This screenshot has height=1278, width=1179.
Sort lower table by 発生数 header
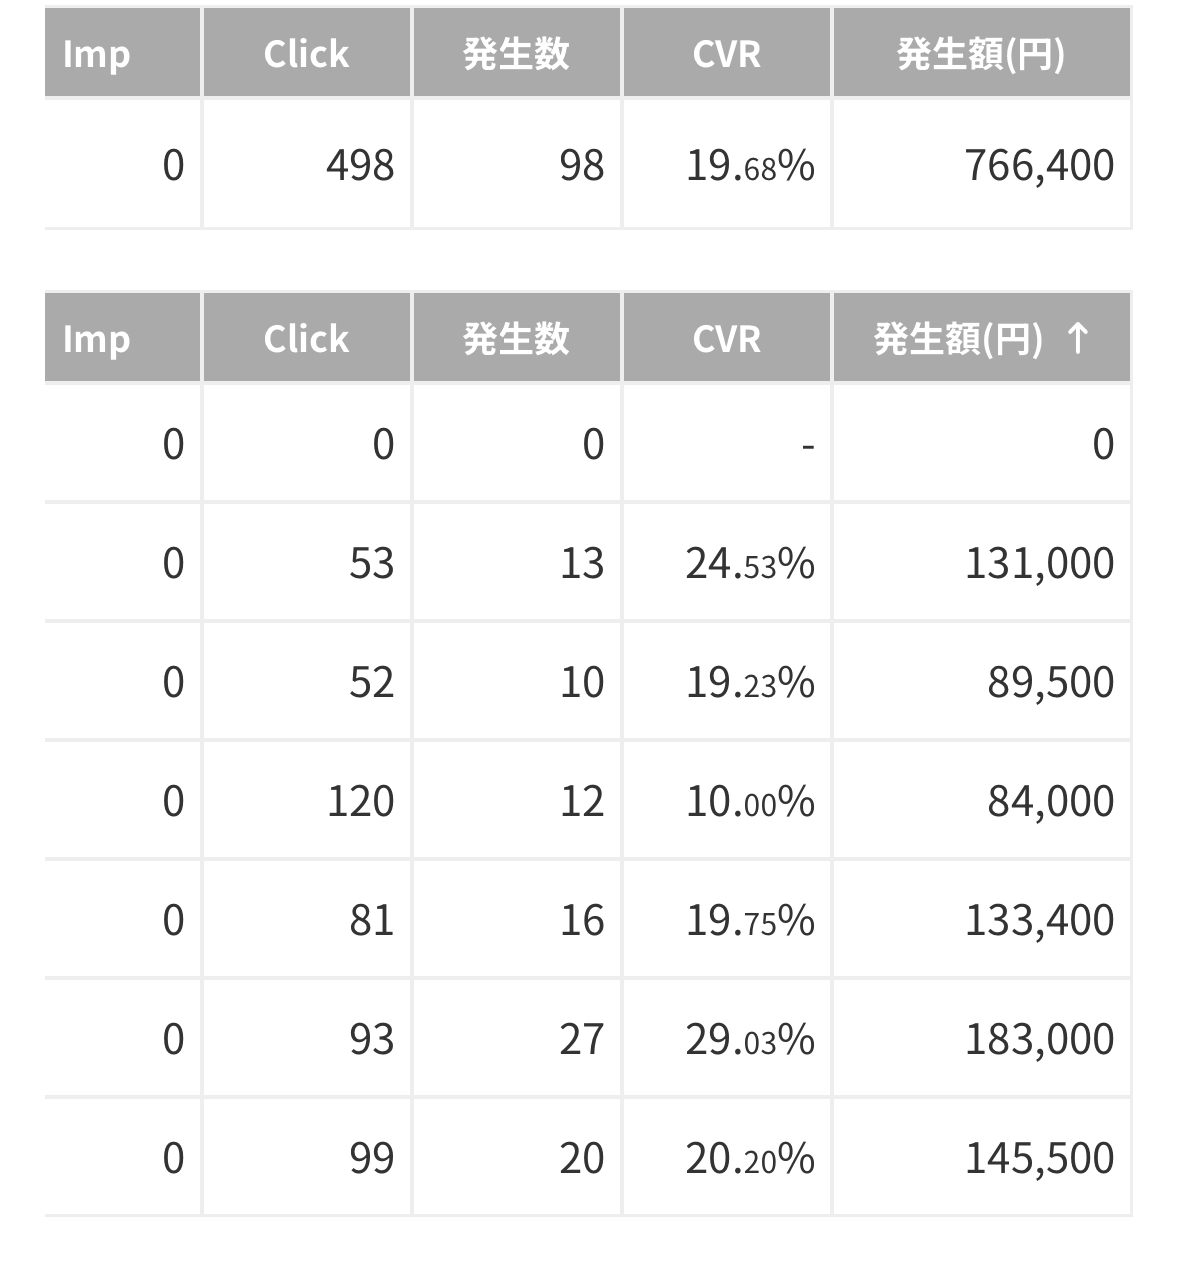[x=516, y=339]
